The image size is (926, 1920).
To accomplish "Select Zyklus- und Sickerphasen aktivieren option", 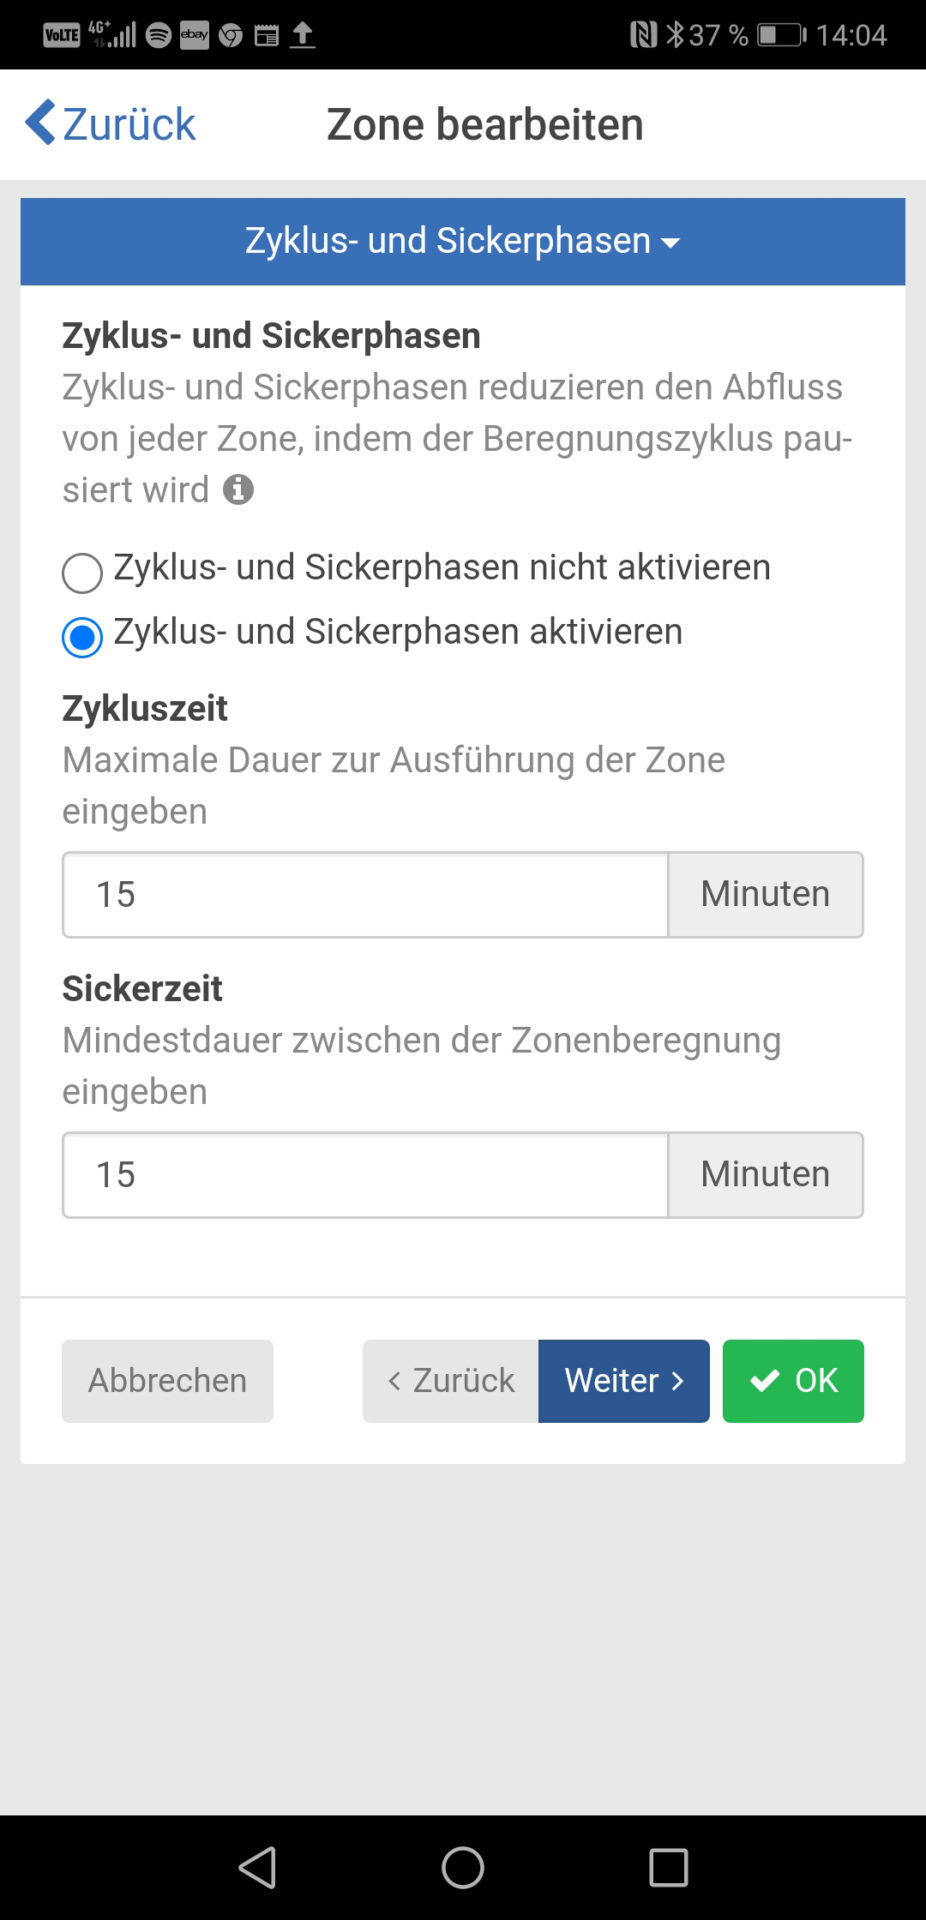I will click(x=372, y=633).
